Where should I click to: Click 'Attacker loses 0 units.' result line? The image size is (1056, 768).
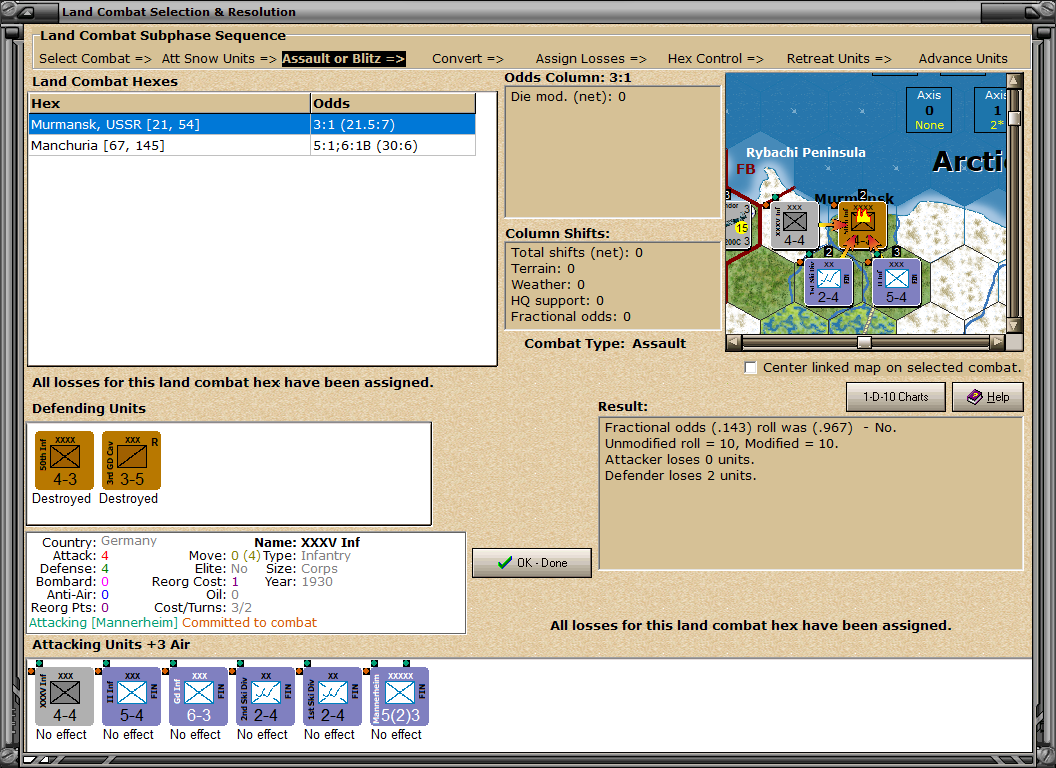(680, 459)
